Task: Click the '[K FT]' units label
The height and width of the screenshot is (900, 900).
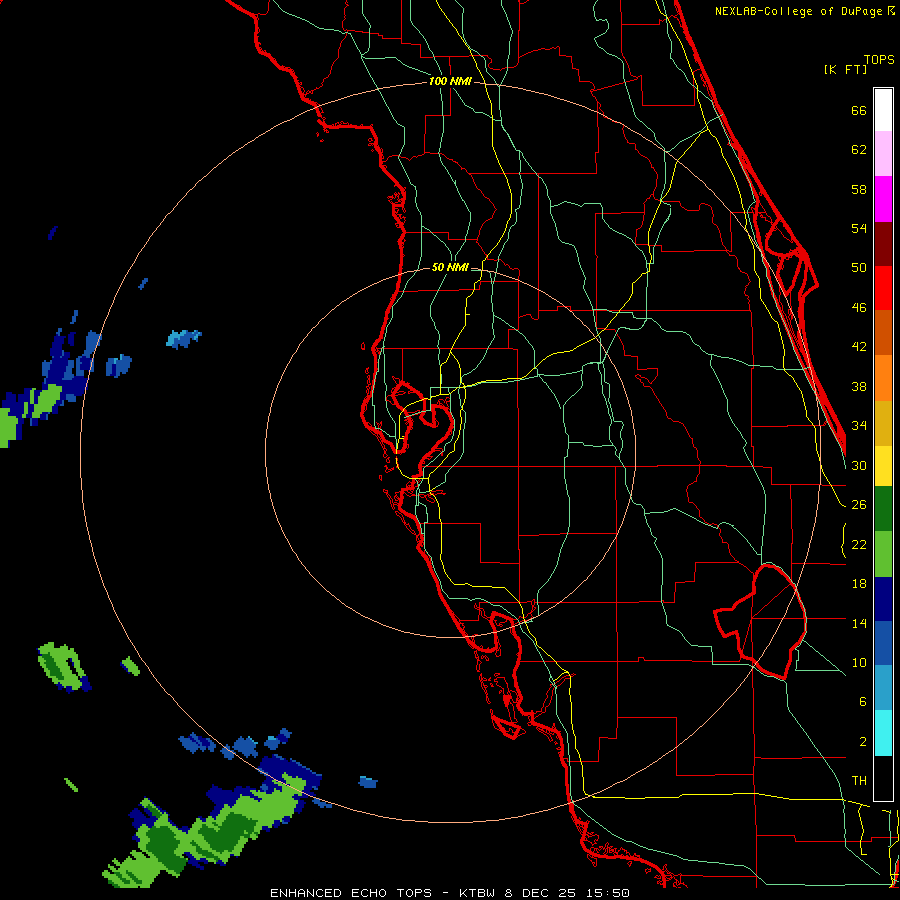Action: coord(845,69)
